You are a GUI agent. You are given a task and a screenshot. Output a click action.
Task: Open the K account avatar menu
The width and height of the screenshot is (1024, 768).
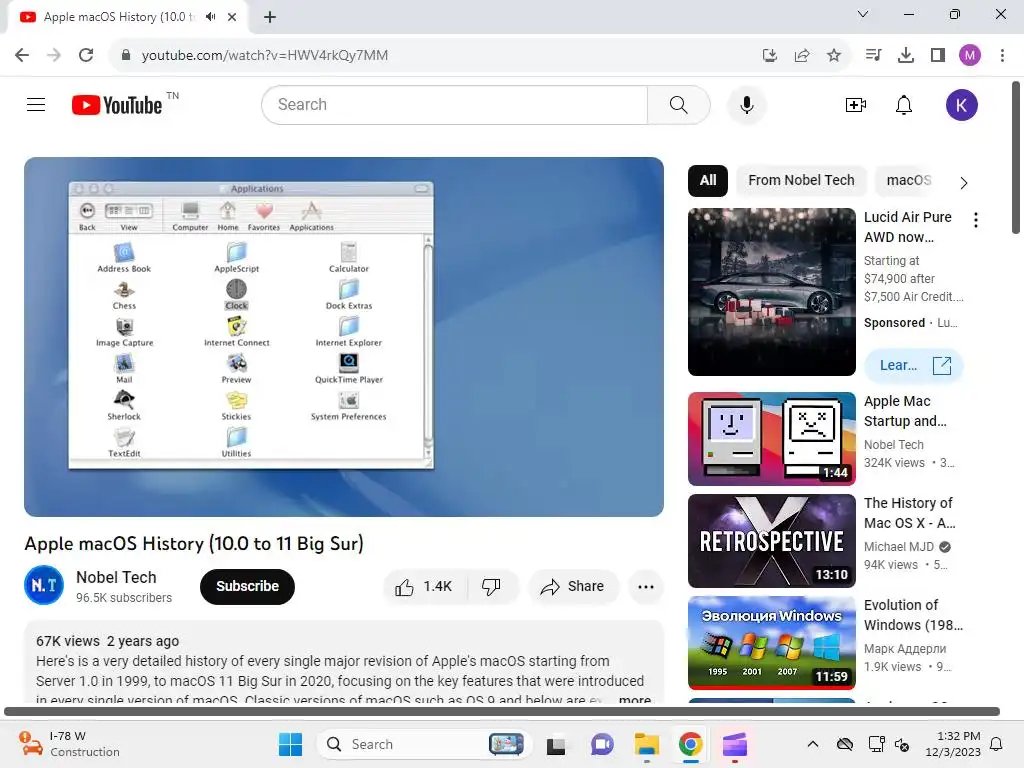[x=961, y=104]
